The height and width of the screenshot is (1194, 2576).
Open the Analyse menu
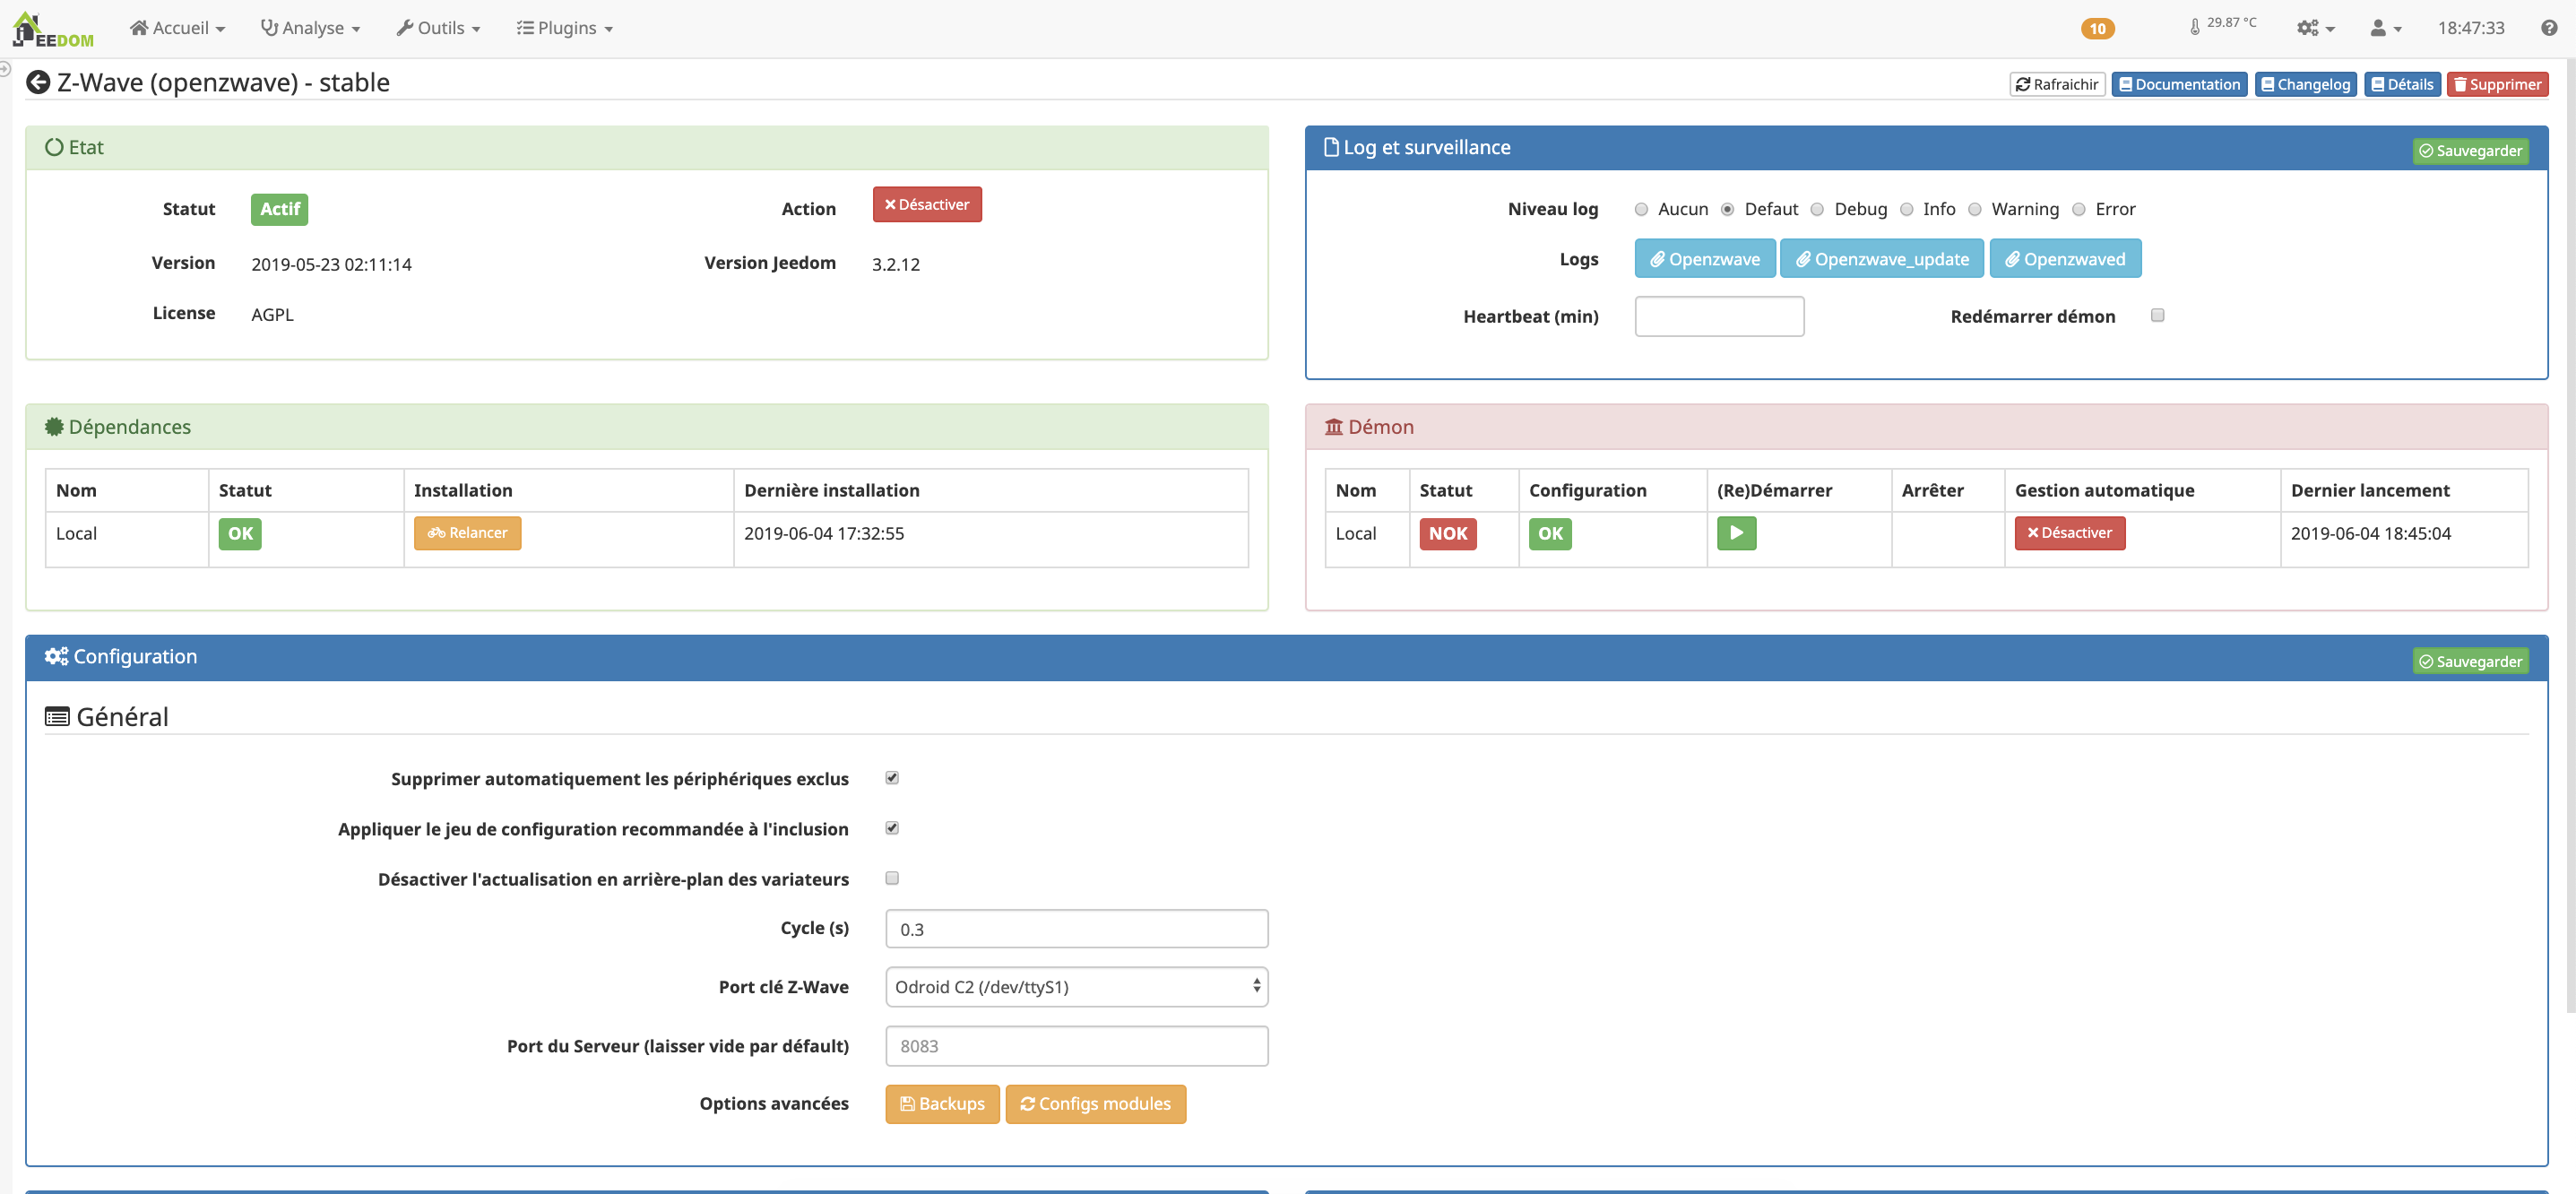pos(310,28)
